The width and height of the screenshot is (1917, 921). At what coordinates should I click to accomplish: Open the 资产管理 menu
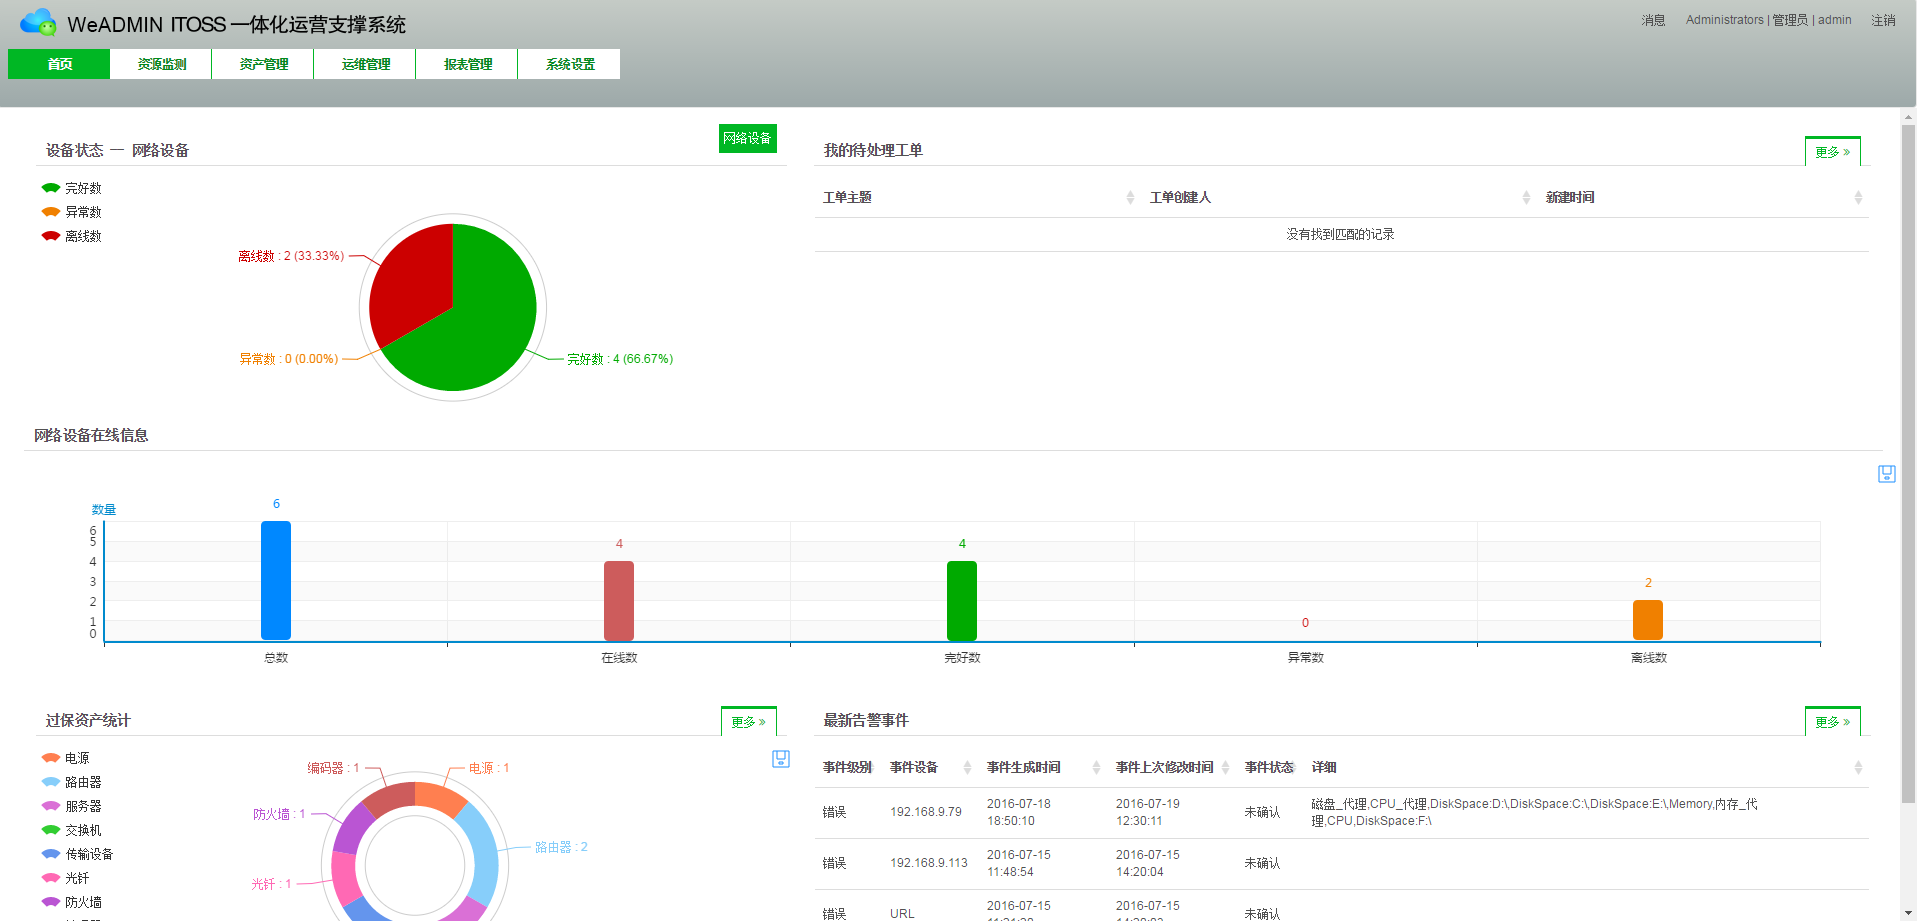tap(263, 64)
